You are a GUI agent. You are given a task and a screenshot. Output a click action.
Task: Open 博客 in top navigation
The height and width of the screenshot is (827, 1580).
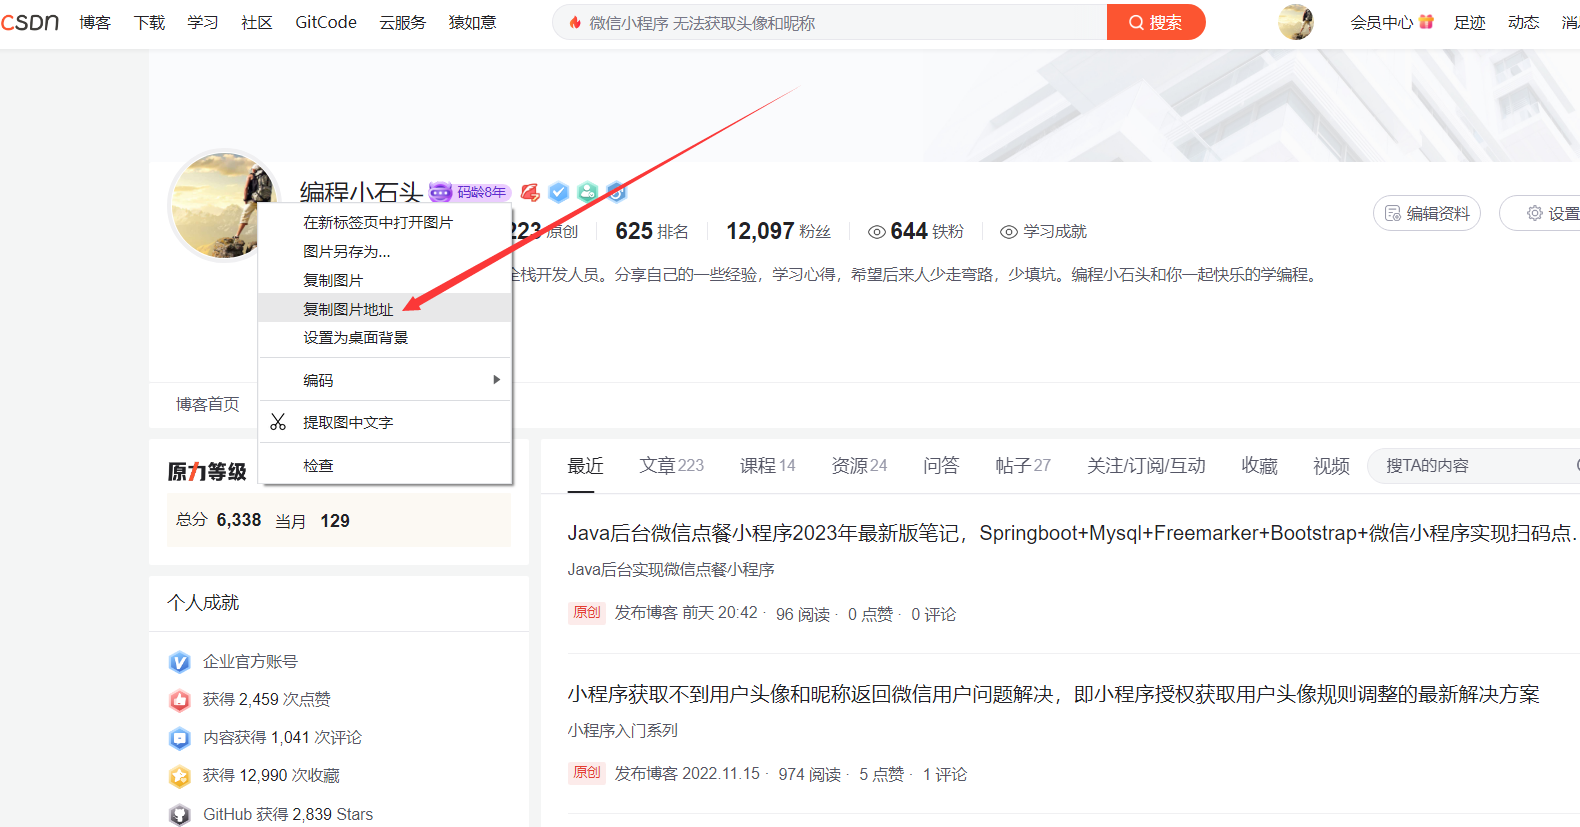[95, 22]
